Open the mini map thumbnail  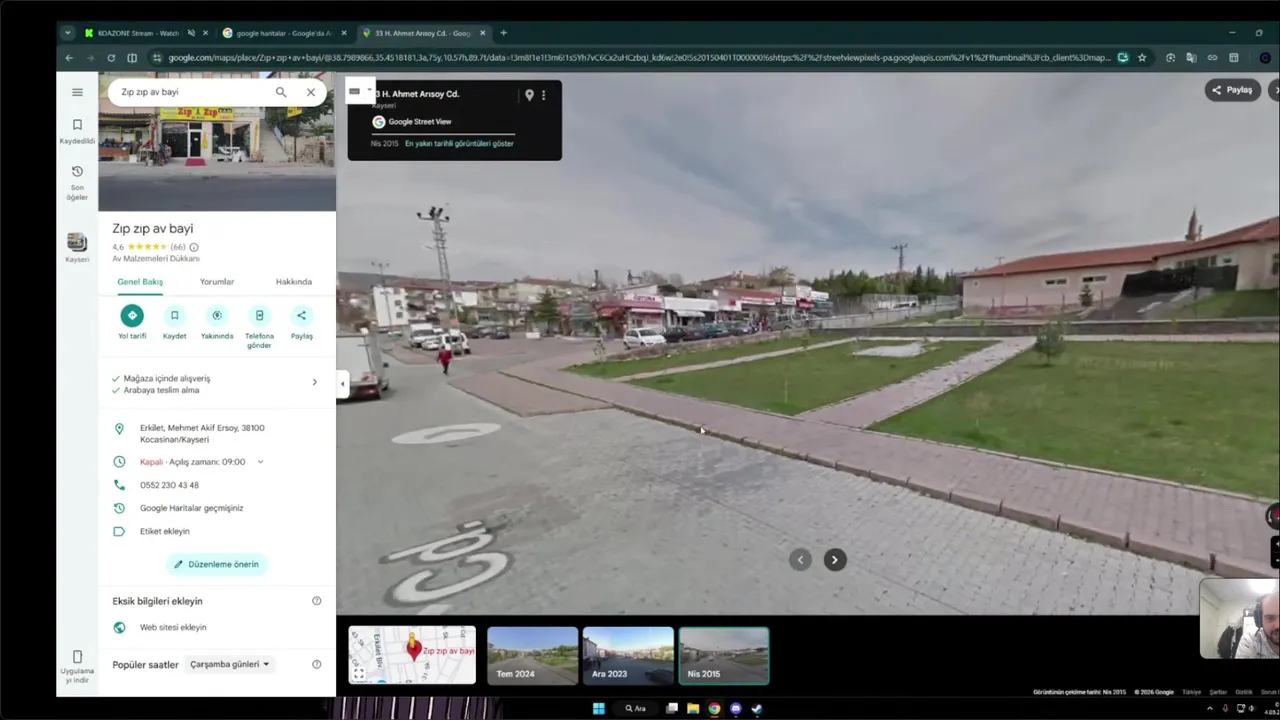click(x=412, y=655)
